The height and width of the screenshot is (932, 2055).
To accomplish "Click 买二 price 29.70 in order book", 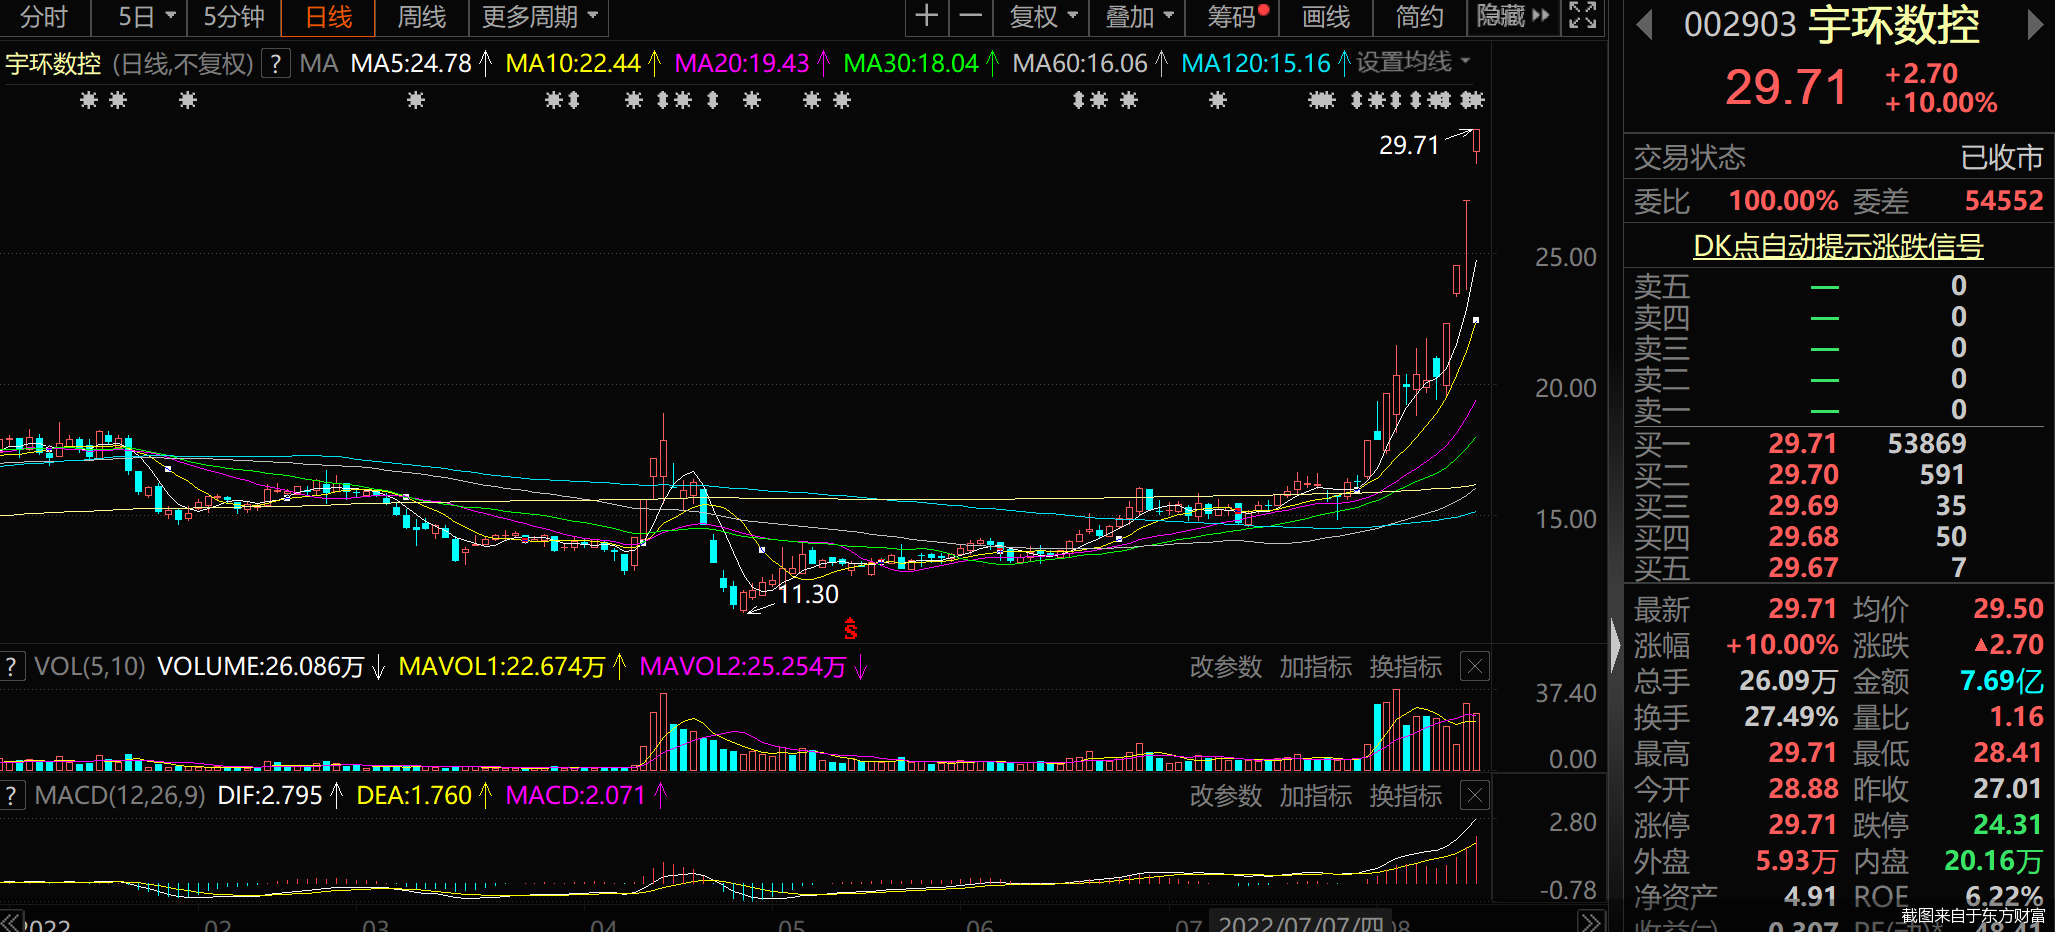I will (x=1803, y=475).
